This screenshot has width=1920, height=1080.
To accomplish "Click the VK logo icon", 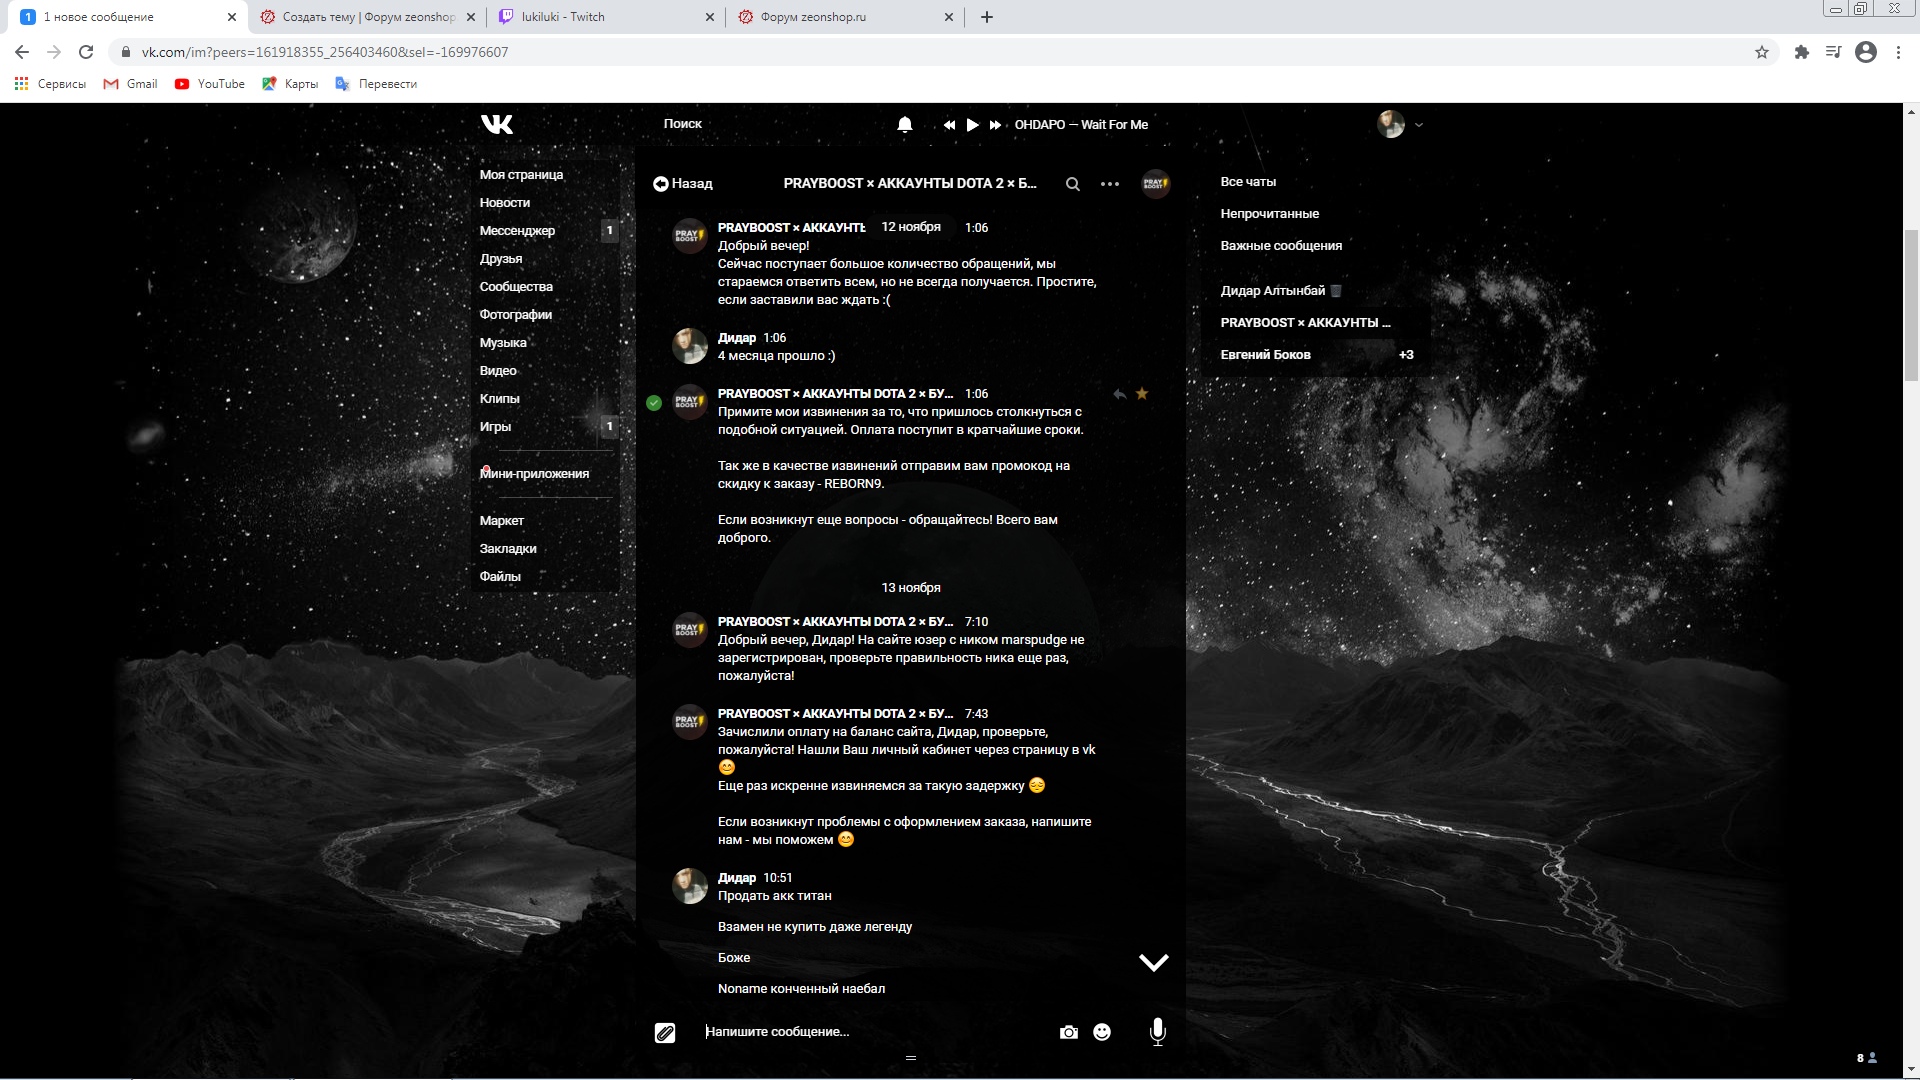I will [x=497, y=124].
